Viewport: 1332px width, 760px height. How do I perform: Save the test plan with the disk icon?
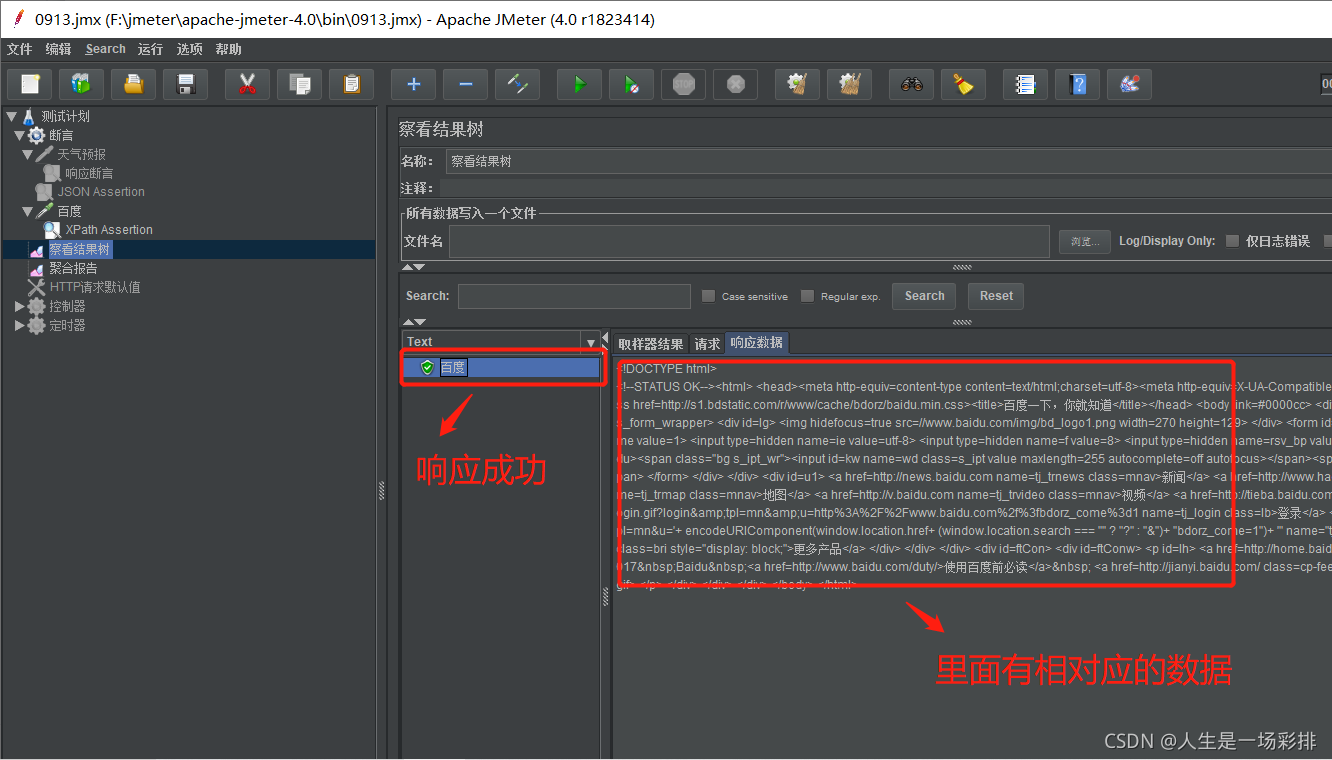pos(185,84)
